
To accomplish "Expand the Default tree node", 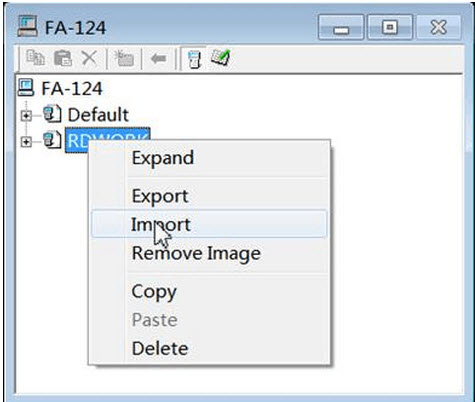I will point(26,116).
